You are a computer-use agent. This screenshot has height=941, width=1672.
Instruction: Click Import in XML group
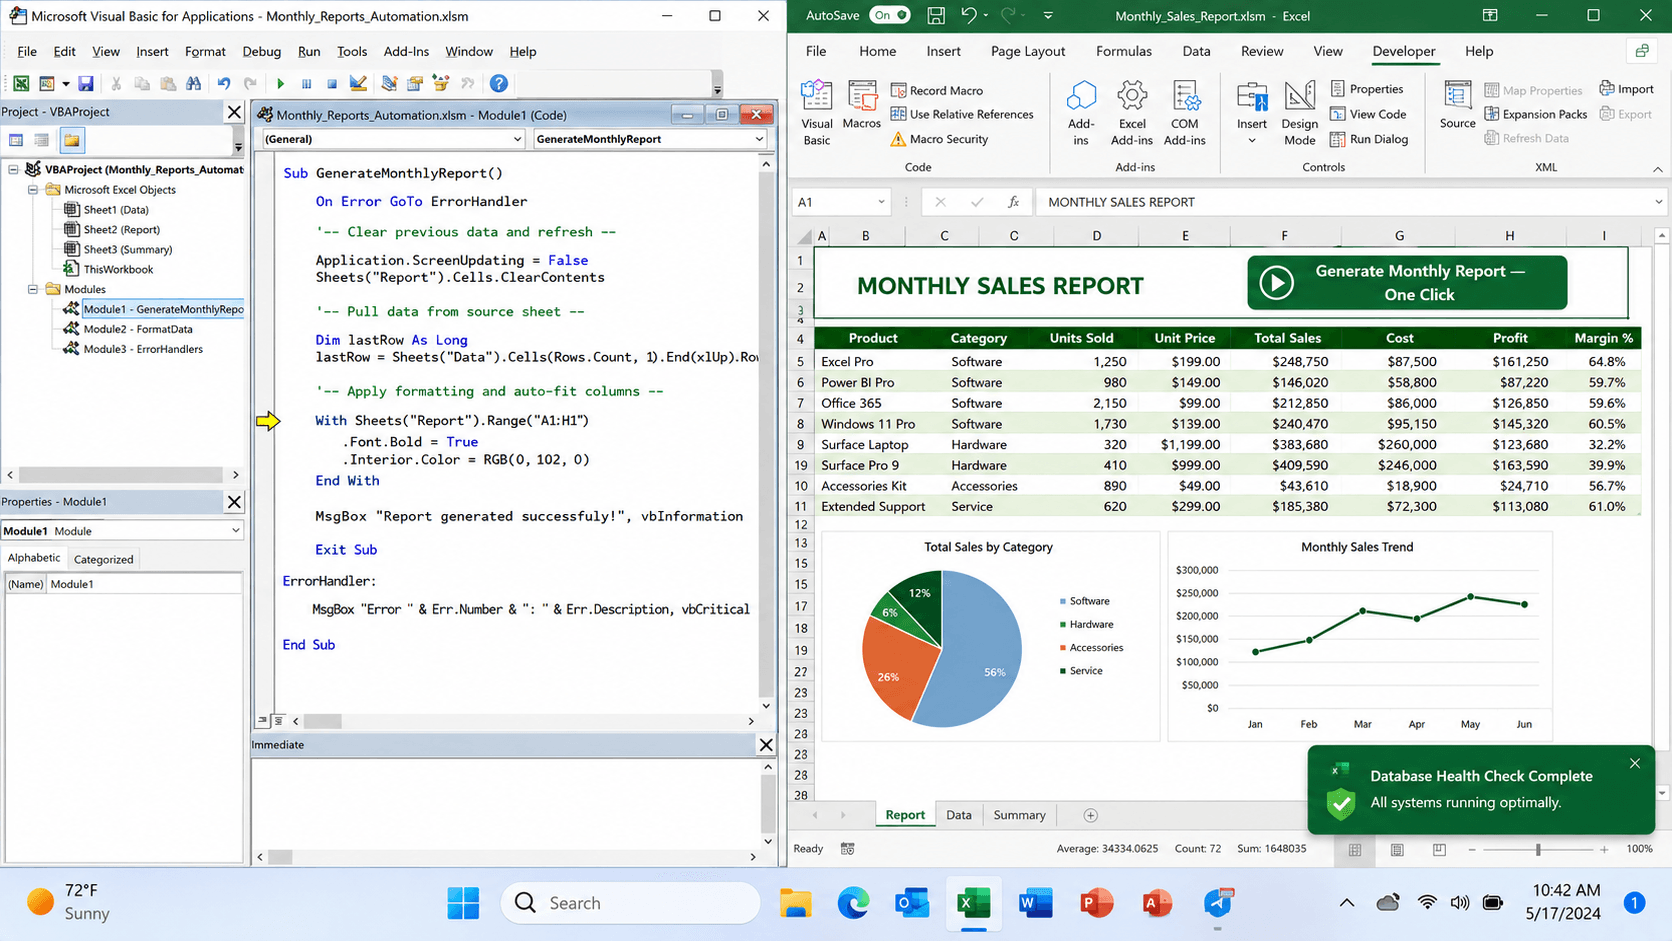click(1626, 89)
